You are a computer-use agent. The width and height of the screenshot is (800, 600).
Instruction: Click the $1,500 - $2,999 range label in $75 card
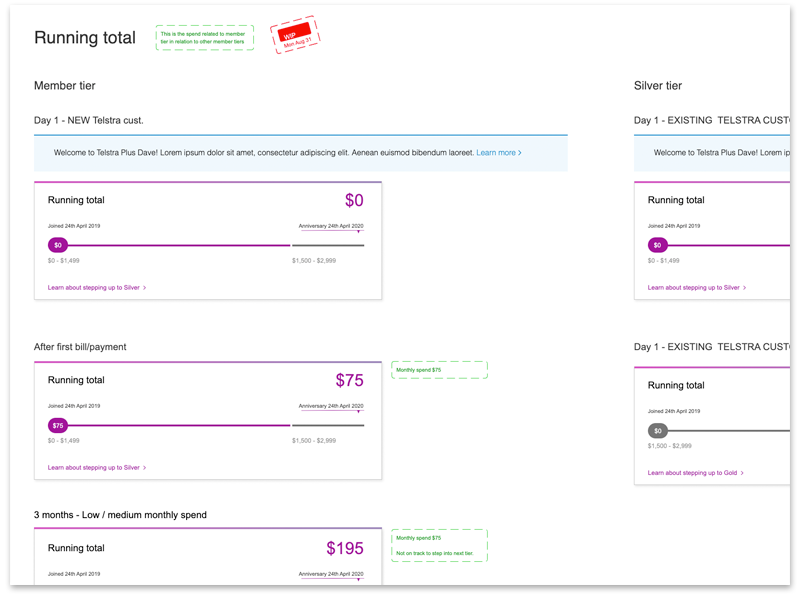pos(314,441)
